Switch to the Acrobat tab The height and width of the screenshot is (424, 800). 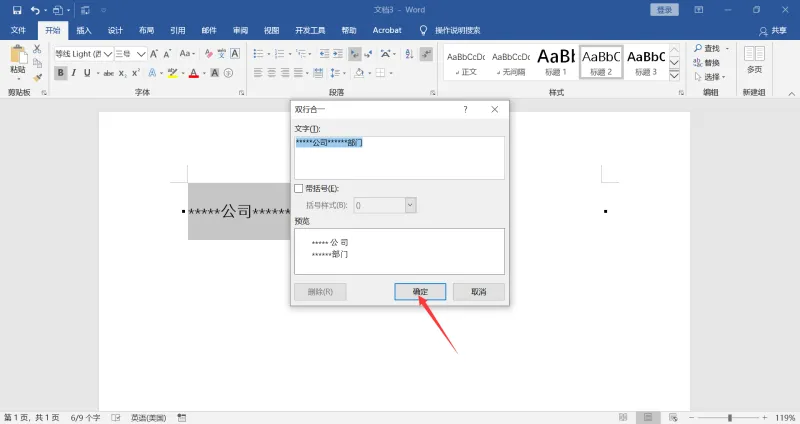(x=387, y=31)
